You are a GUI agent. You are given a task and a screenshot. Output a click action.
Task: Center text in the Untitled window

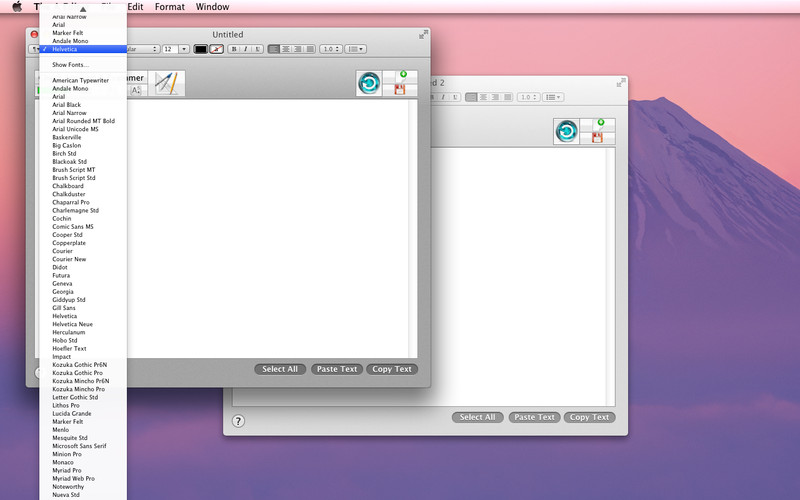286,49
